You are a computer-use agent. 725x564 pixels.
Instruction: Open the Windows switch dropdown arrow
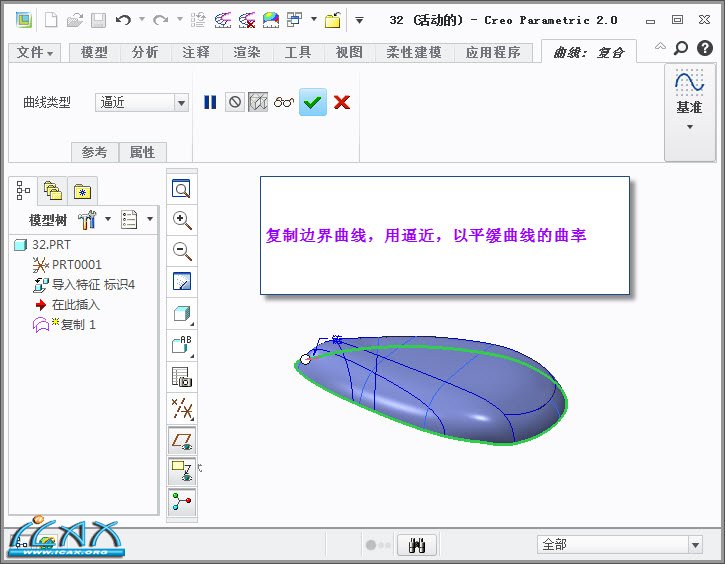point(314,19)
